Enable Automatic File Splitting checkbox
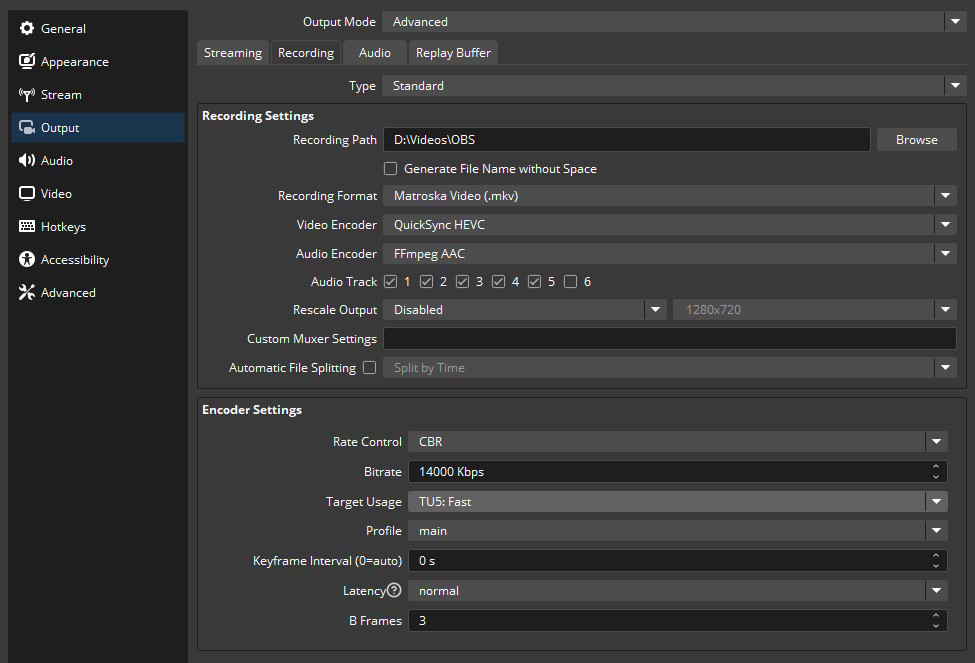The height and width of the screenshot is (663, 975). tap(369, 368)
